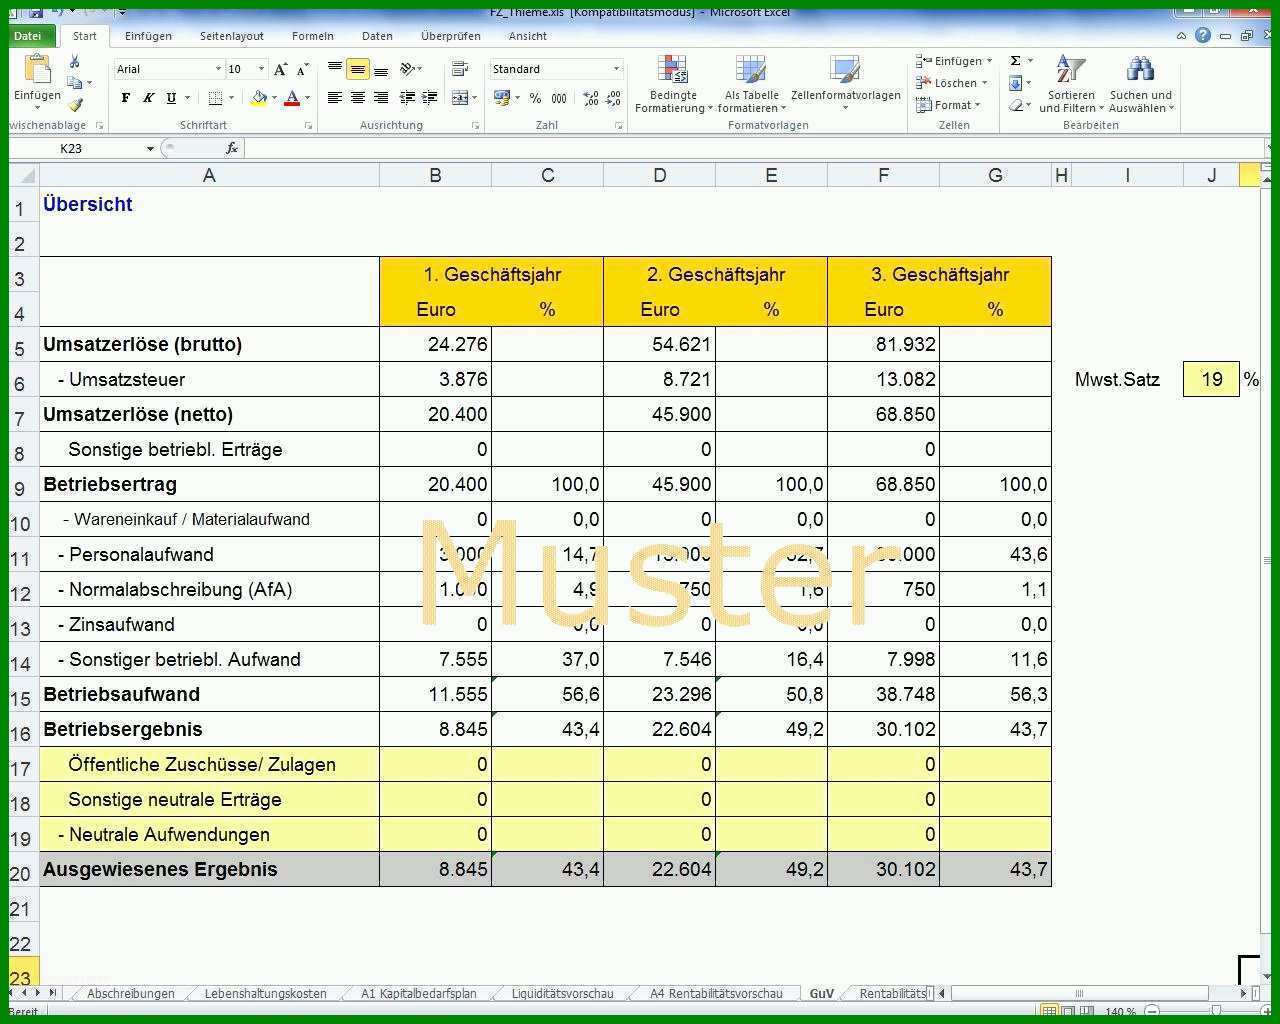This screenshot has width=1280, height=1024.
Task: Open underline style dropdown arrow
Action: coord(187,98)
